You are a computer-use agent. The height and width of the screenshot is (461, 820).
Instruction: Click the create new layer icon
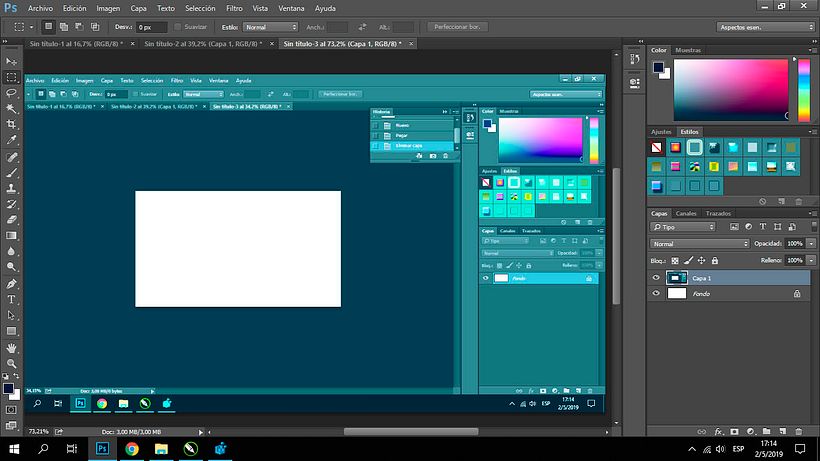coord(782,432)
